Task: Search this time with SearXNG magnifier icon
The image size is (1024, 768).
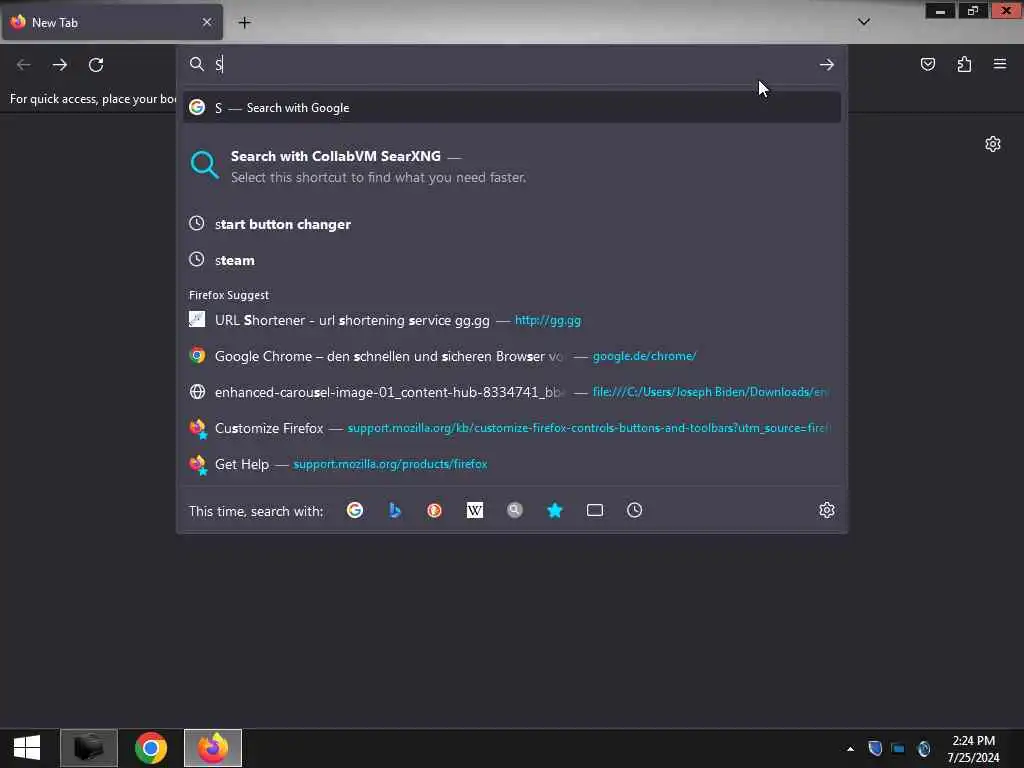Action: pyautogui.click(x=515, y=510)
